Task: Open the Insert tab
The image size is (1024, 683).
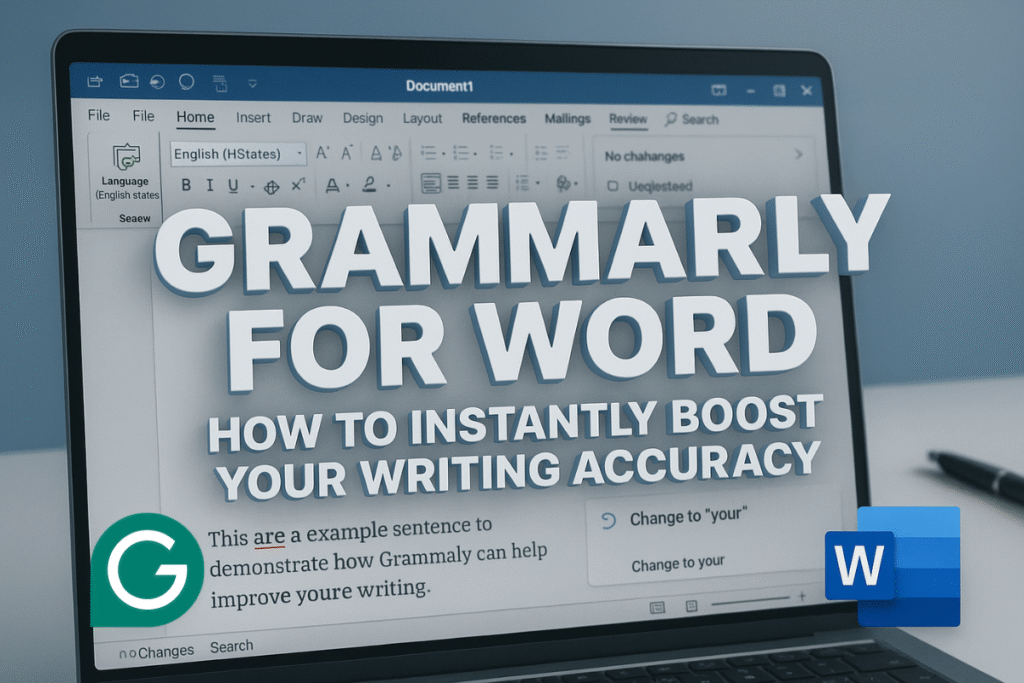Action: [x=253, y=118]
